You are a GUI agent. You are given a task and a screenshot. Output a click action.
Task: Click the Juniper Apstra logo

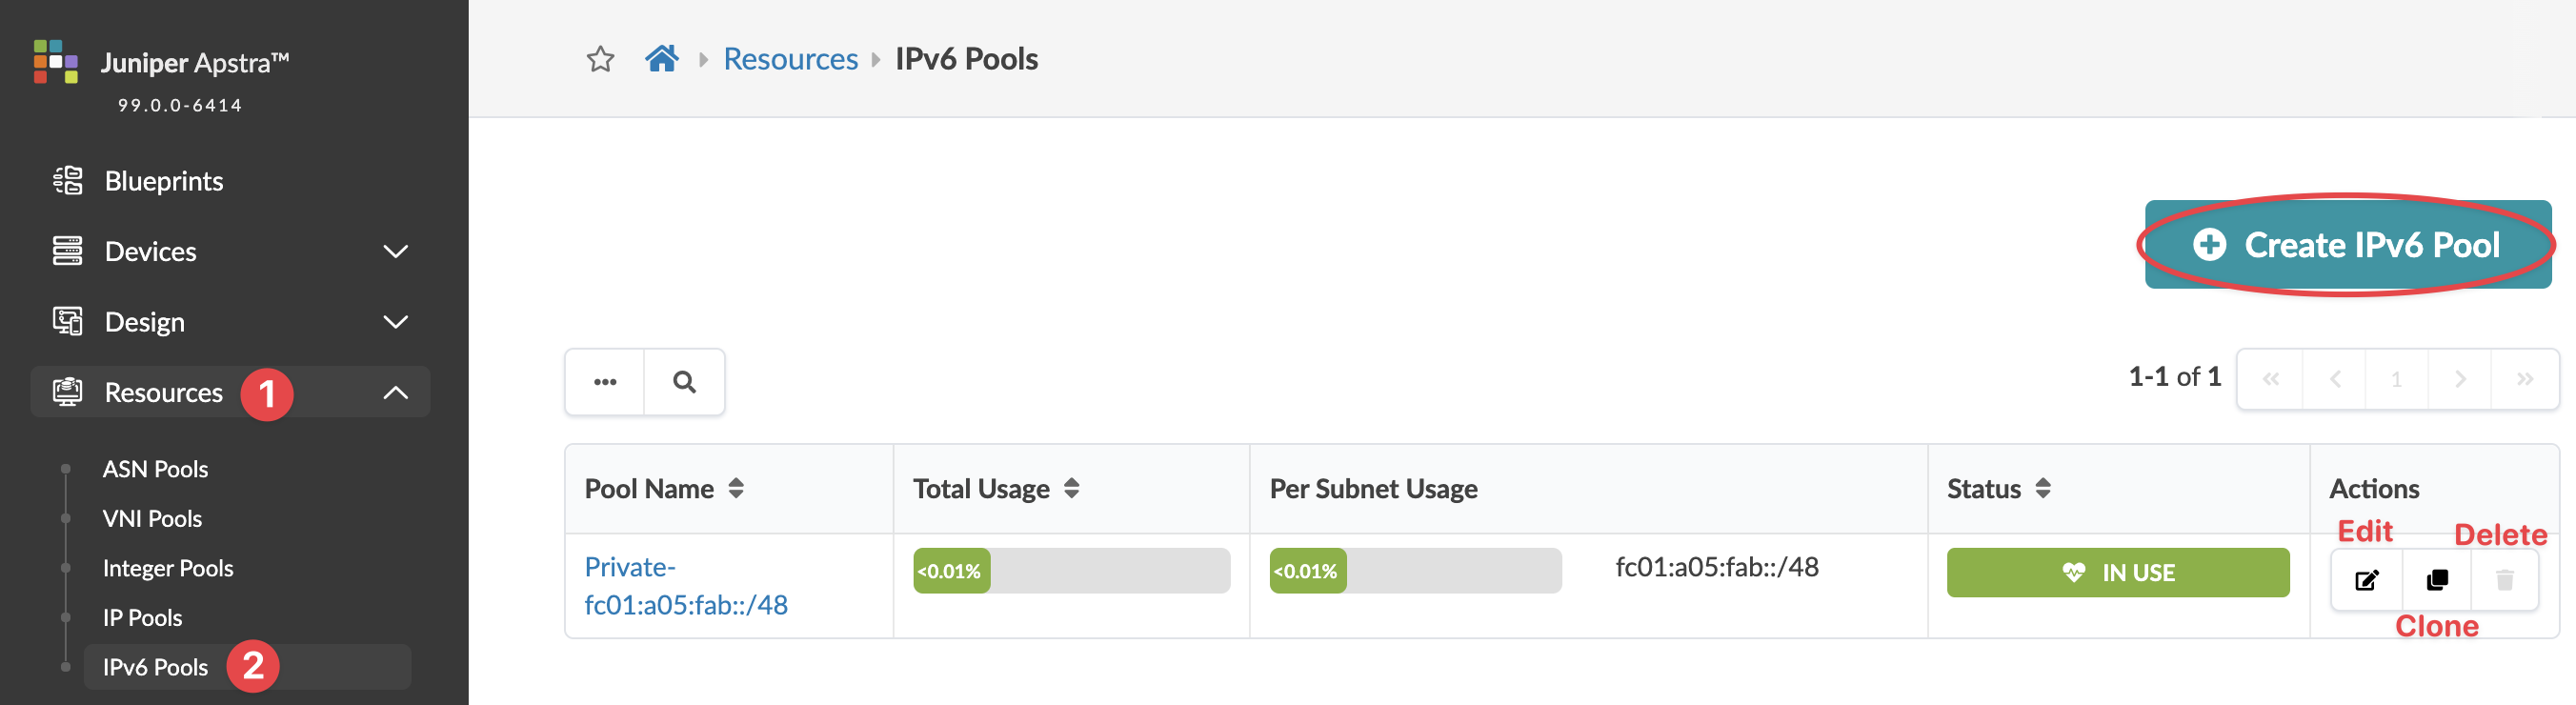click(56, 62)
